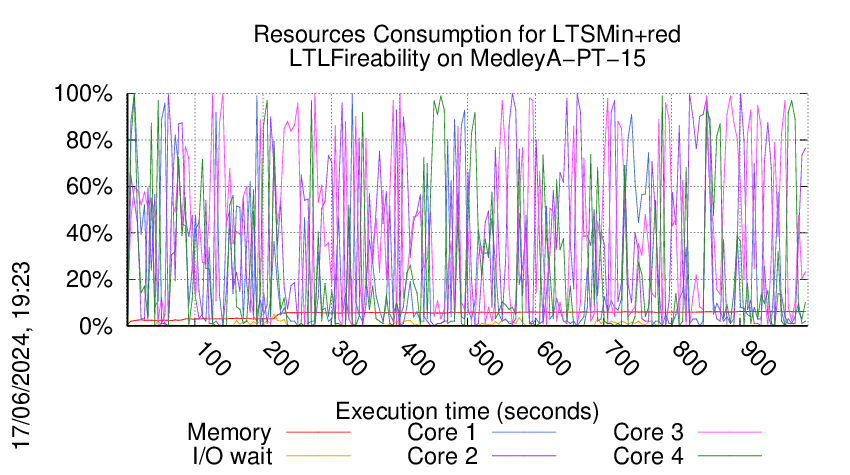Click the red Memory legend line sample
Image resolution: width=850 pixels, height=475 pixels.
318,432
